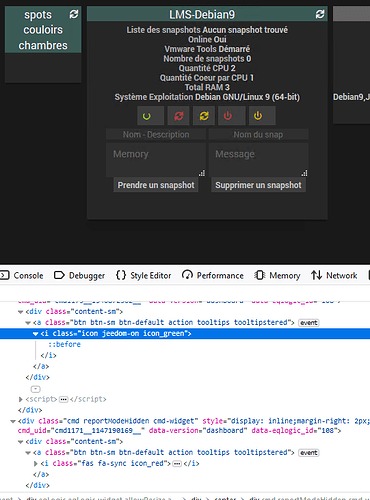Focus the Memory text area
The image size is (370, 500).
(156, 160)
